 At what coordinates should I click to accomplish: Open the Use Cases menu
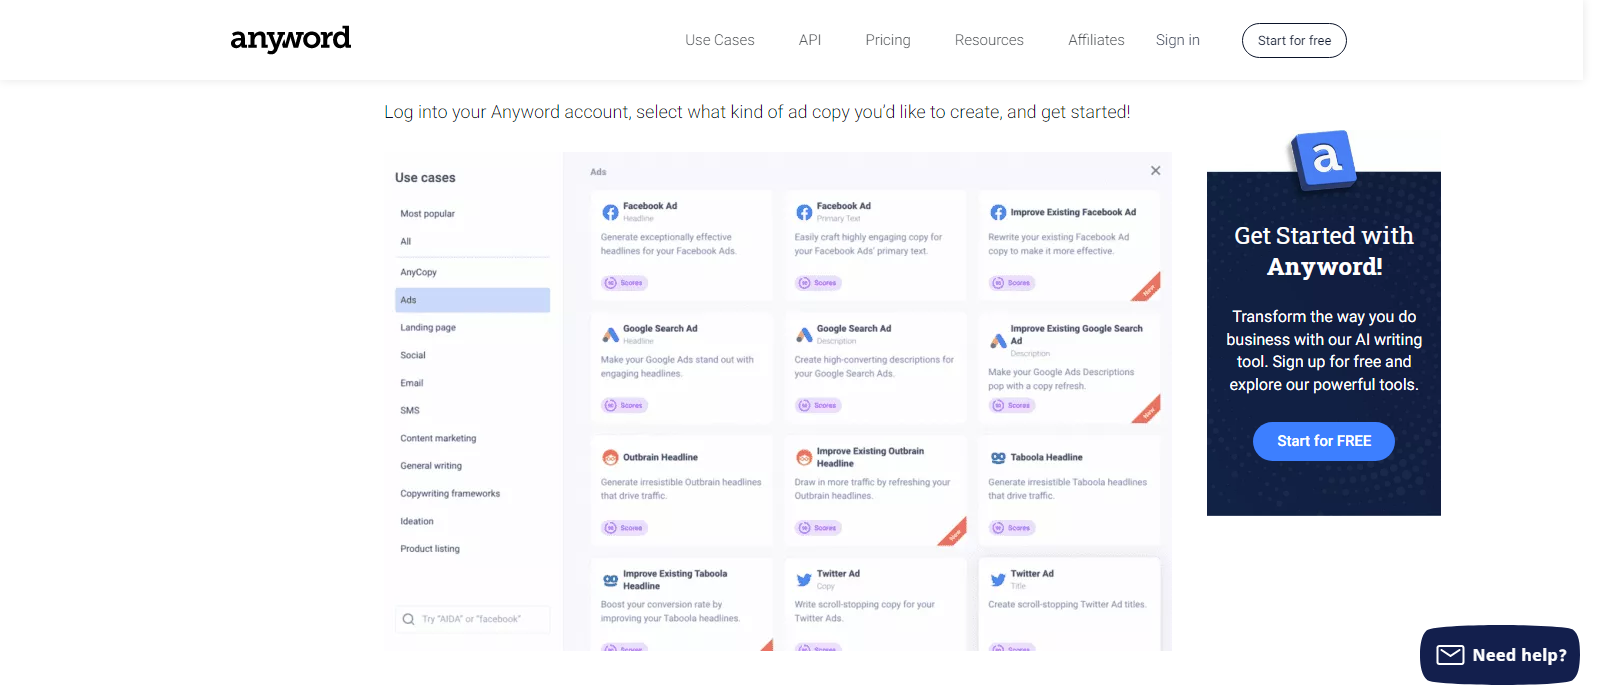click(719, 40)
